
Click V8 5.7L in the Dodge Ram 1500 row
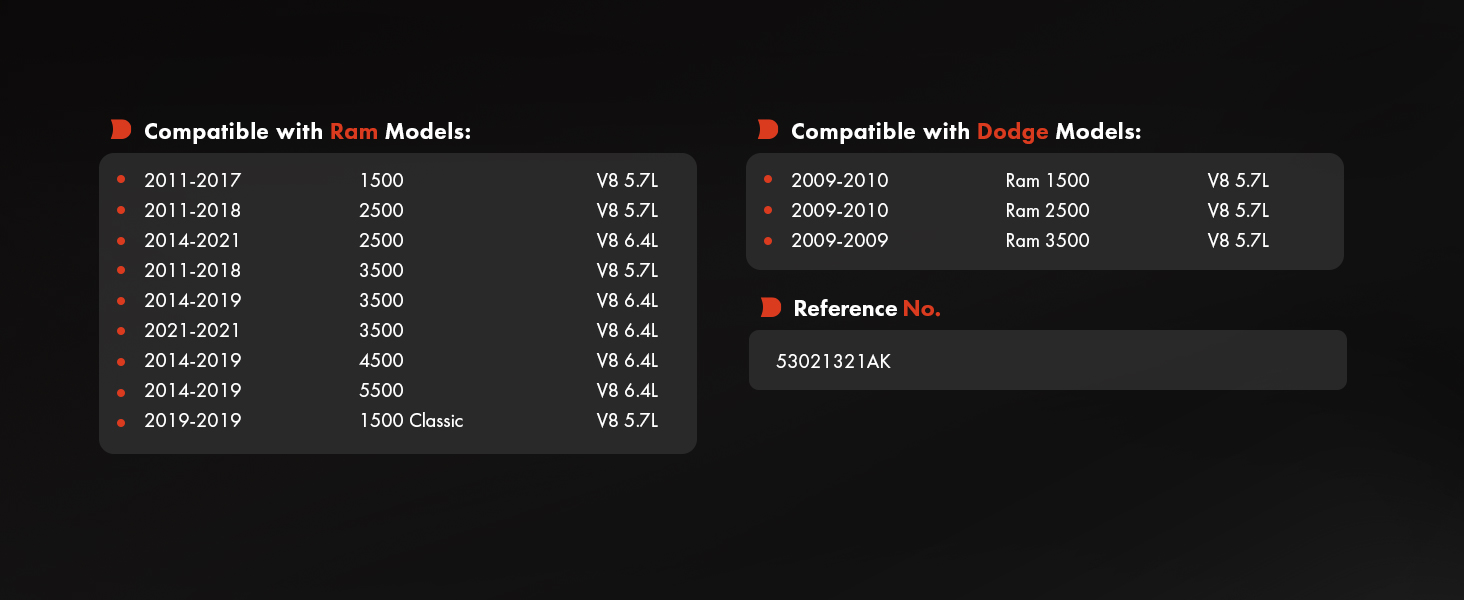tap(1238, 181)
